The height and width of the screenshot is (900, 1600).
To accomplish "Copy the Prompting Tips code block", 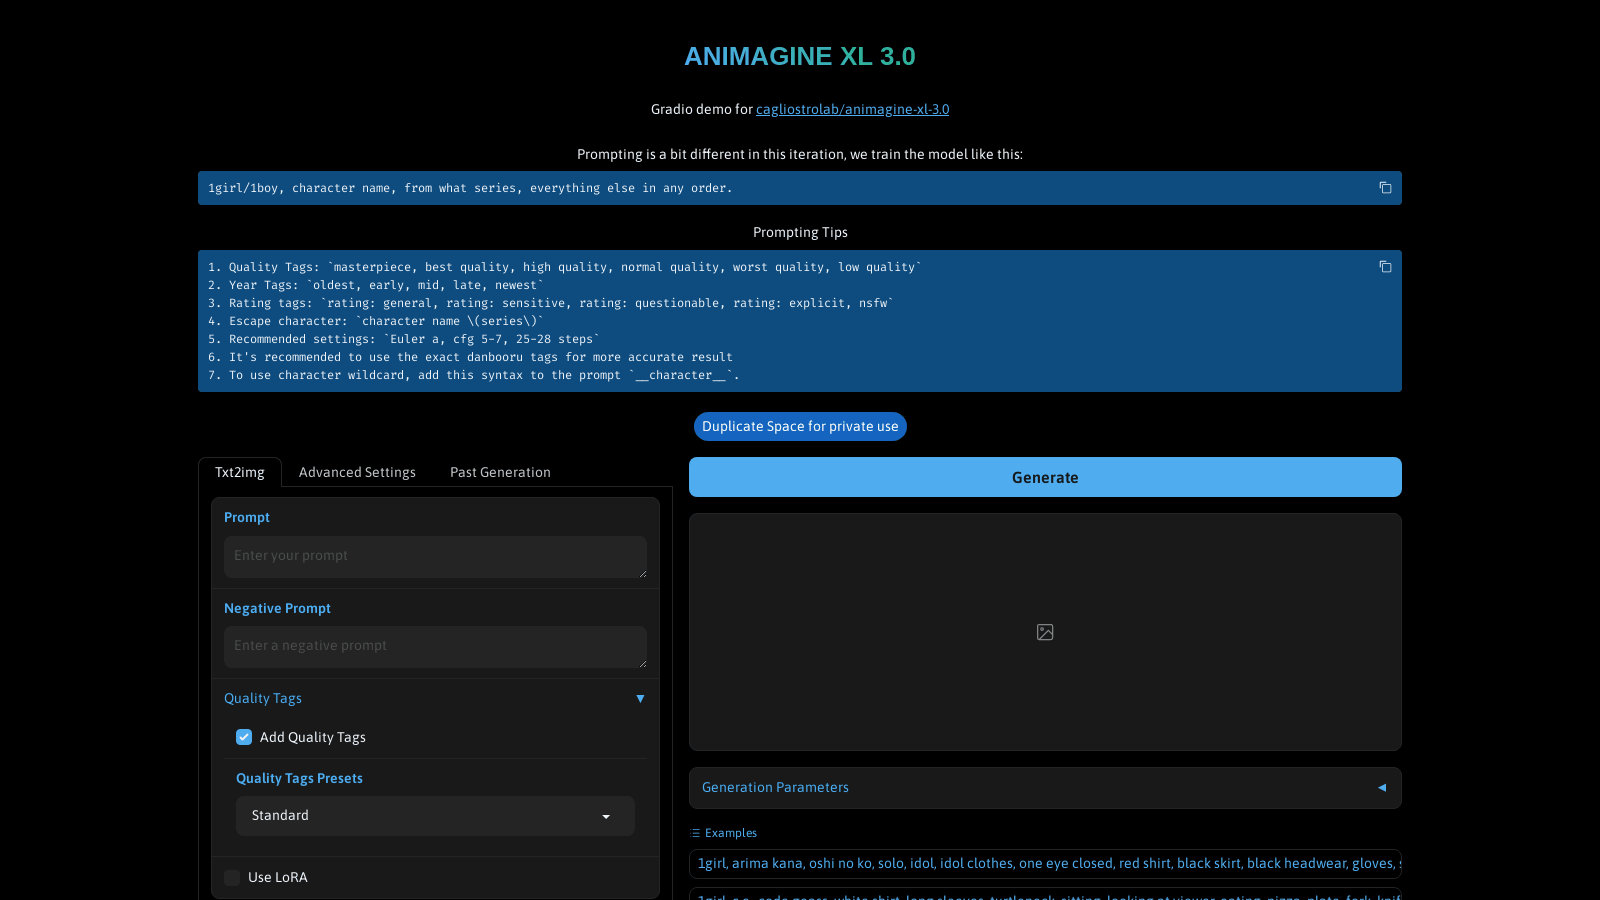I will coord(1385,267).
